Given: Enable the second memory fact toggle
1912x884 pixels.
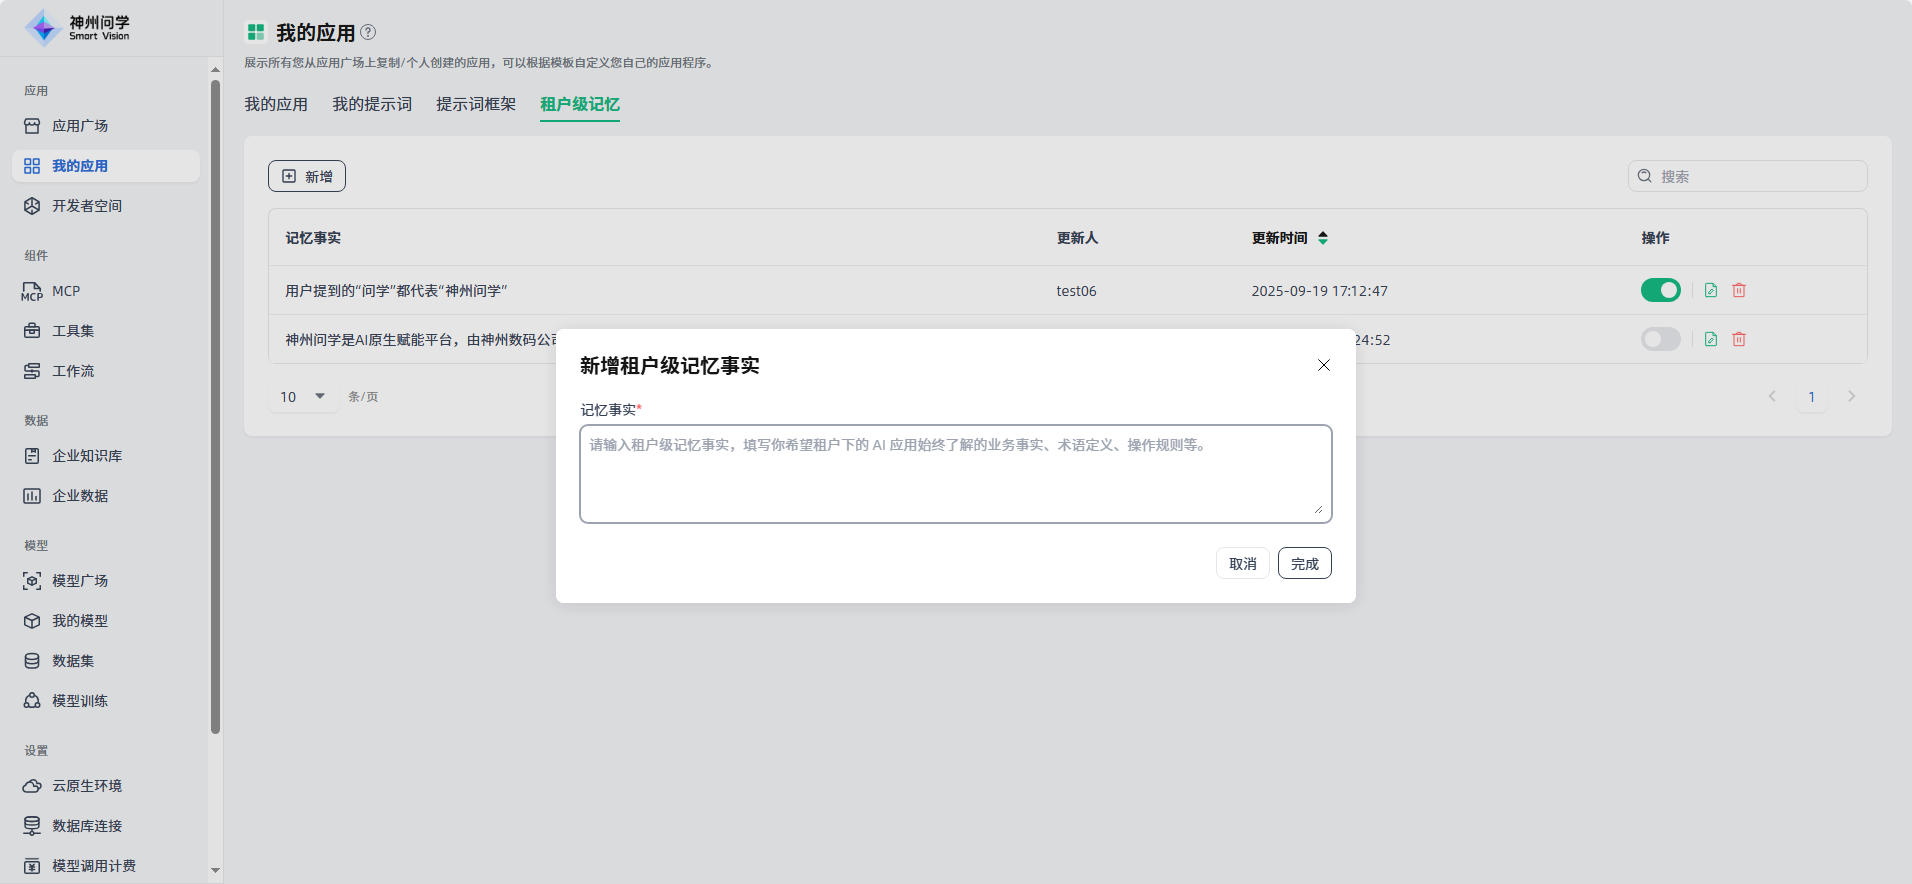Looking at the screenshot, I should click(x=1660, y=339).
